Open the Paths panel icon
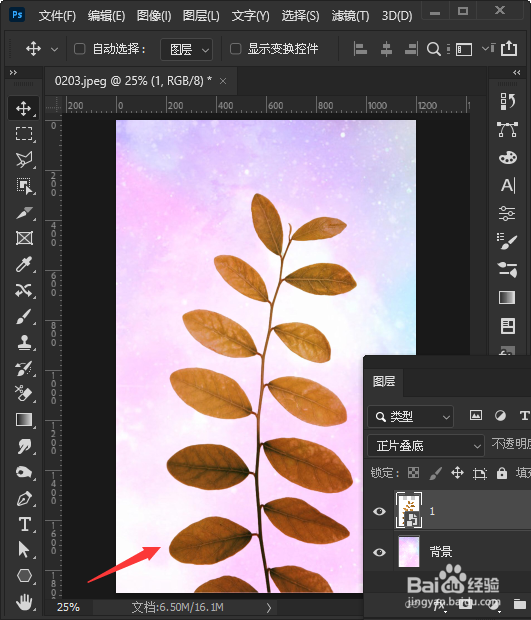Viewport: 531px width, 620px height. point(507,129)
